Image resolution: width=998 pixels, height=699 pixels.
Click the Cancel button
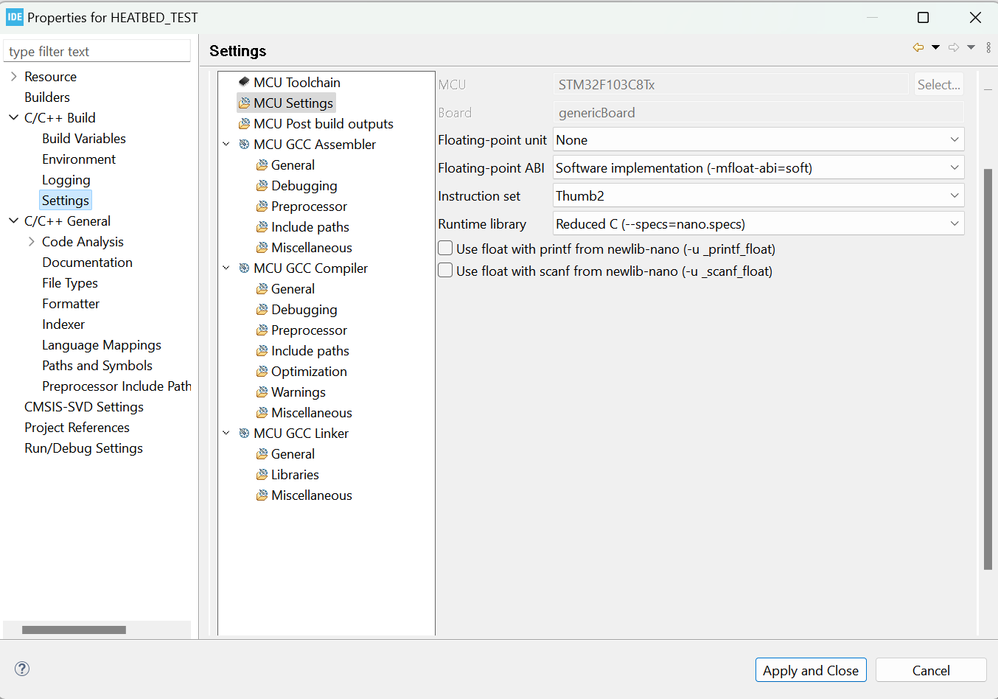tap(930, 670)
